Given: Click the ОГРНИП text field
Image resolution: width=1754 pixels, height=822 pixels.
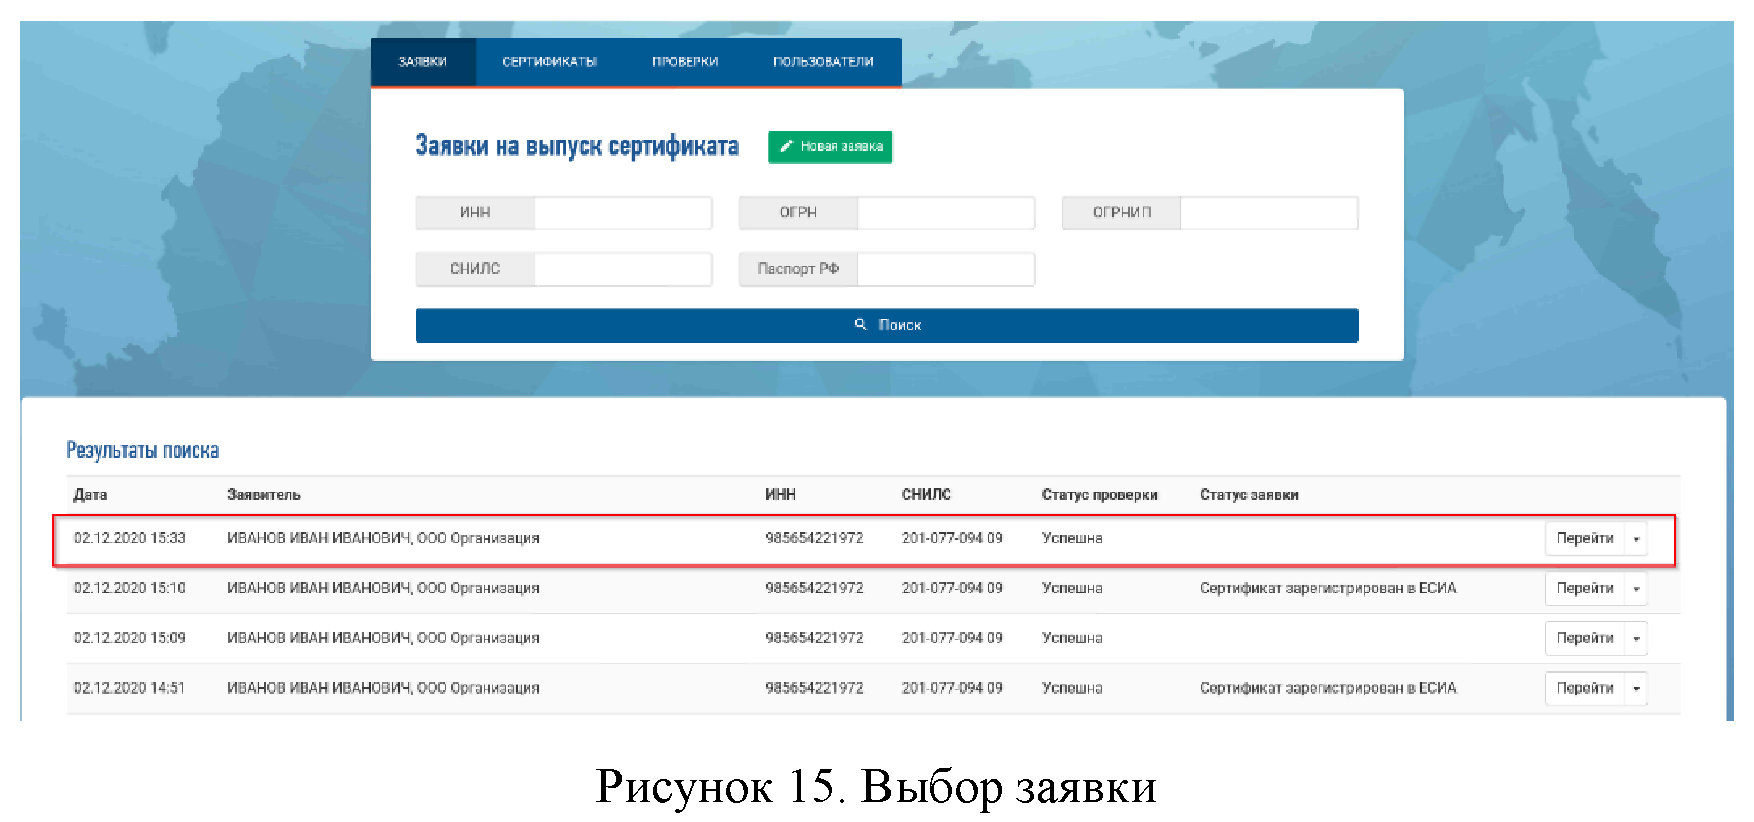Looking at the screenshot, I should point(1268,213).
